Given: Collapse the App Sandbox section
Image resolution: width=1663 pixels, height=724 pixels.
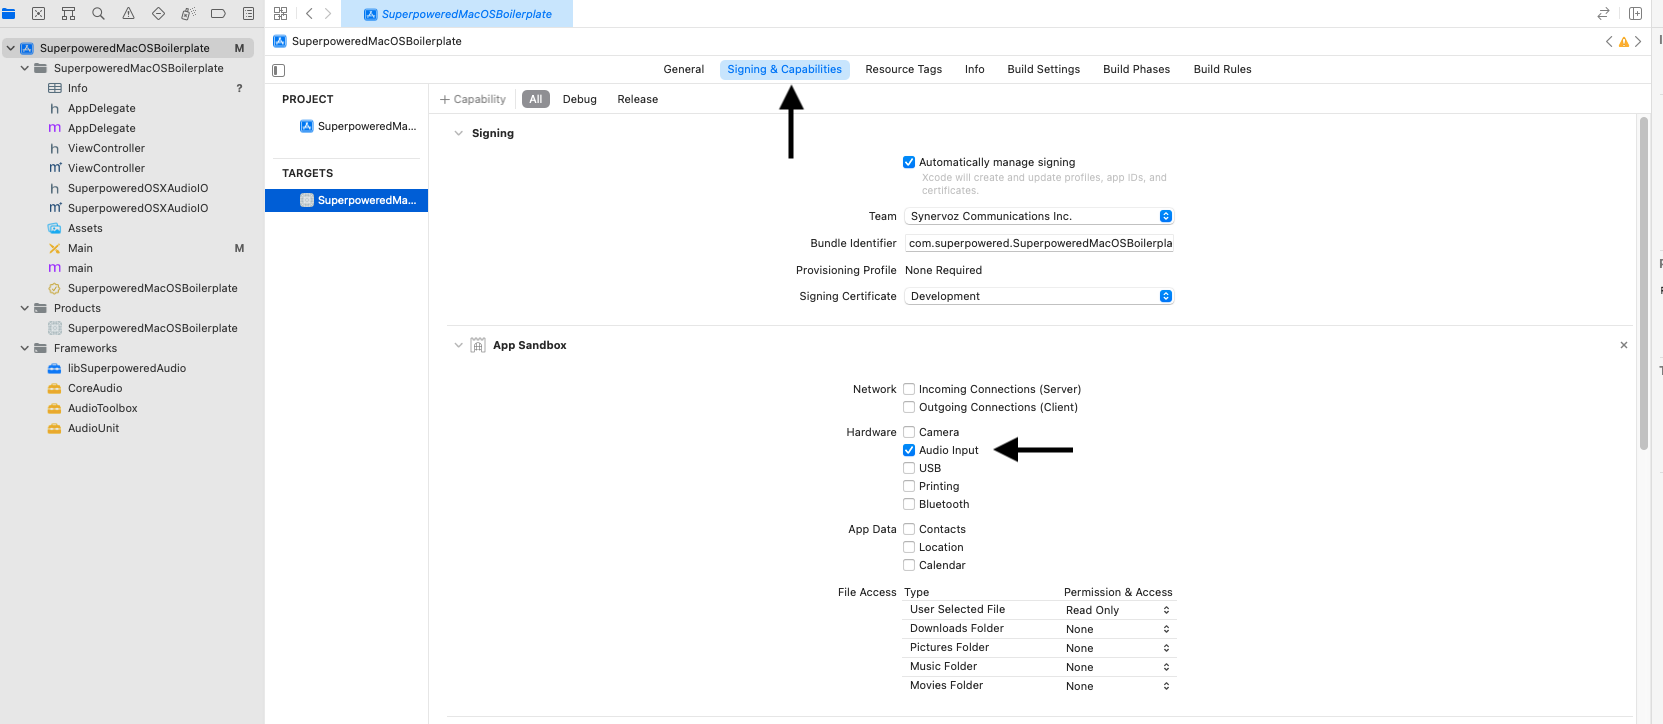Looking at the screenshot, I should pos(459,345).
